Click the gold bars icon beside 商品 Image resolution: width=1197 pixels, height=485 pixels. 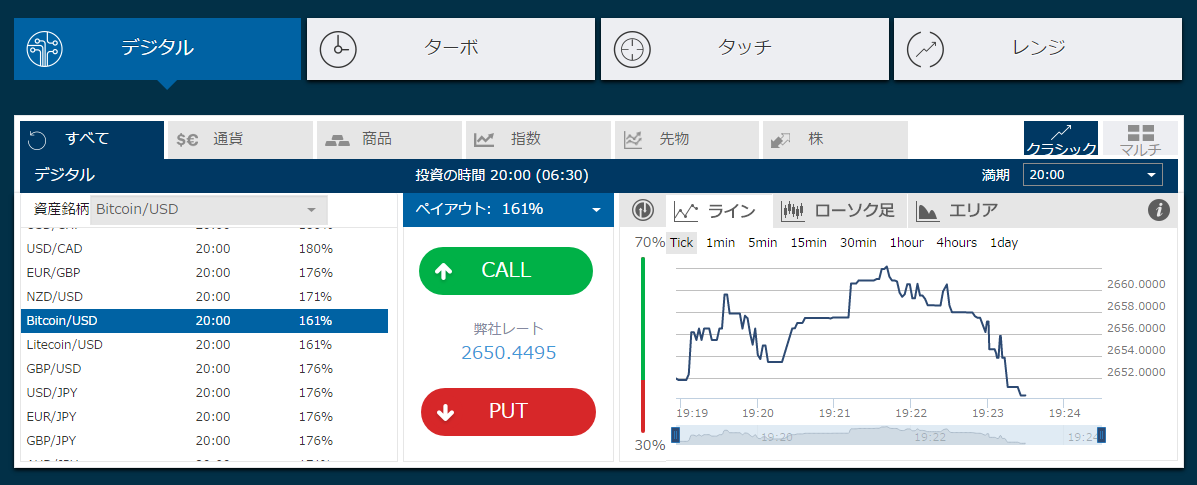(337, 140)
